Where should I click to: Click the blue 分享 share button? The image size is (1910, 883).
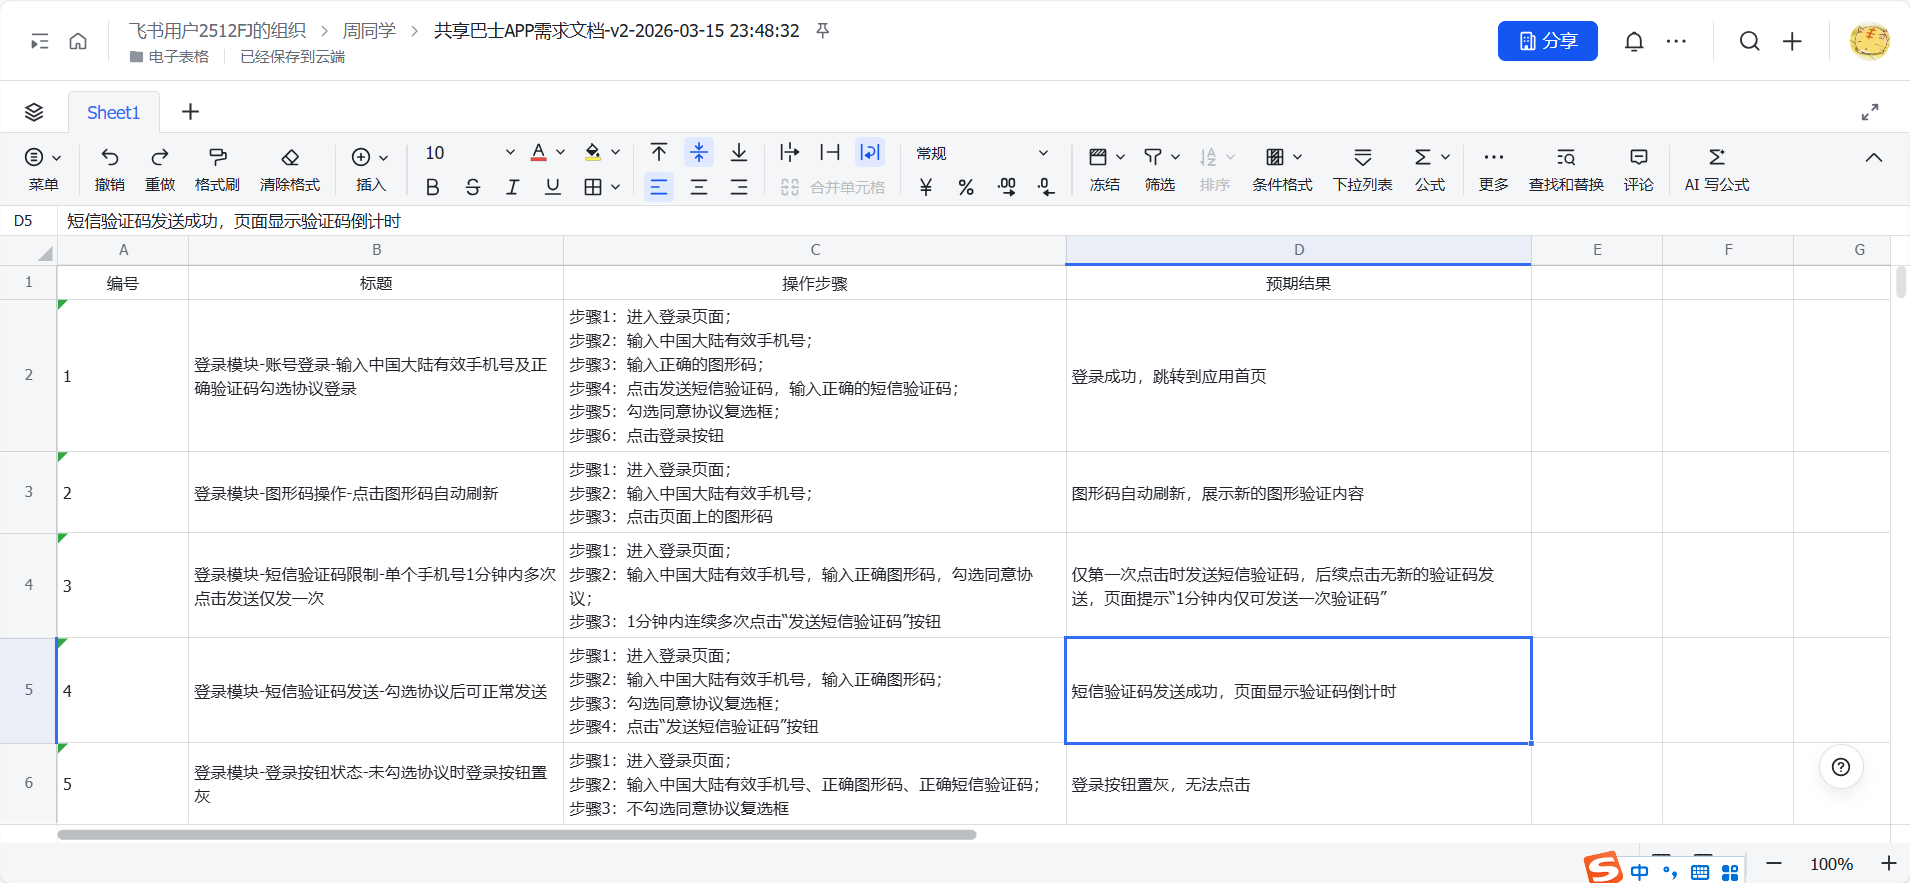pos(1547,41)
